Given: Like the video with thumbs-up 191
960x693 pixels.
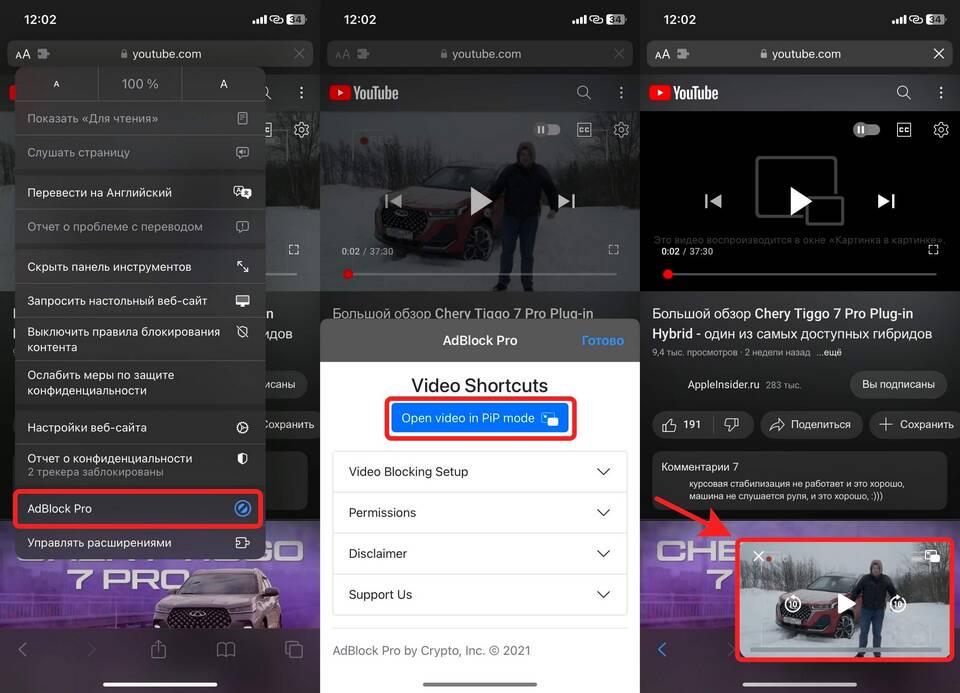Looking at the screenshot, I should [681, 424].
